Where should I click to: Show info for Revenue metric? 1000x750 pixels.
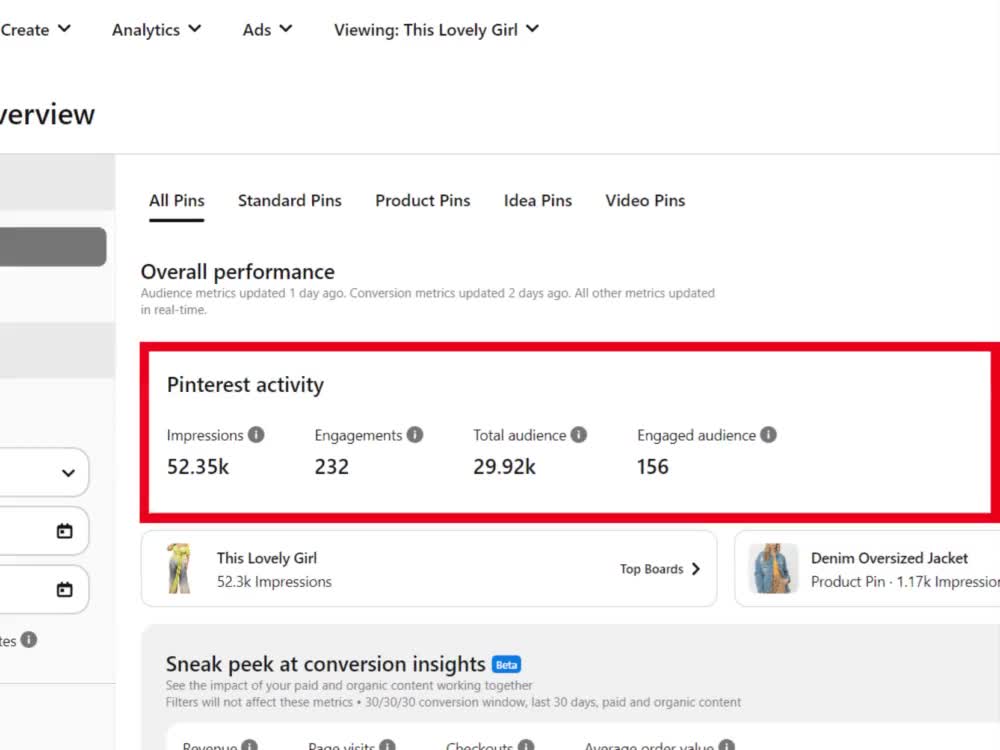249,745
